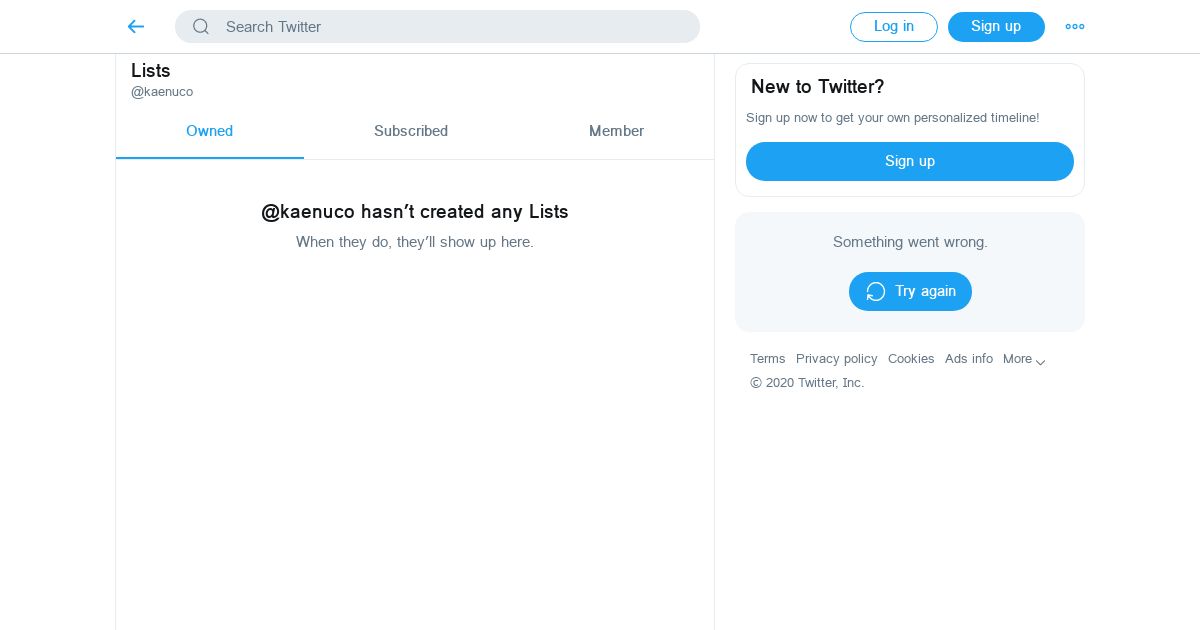Focus the Search Twitter field

coord(450,27)
